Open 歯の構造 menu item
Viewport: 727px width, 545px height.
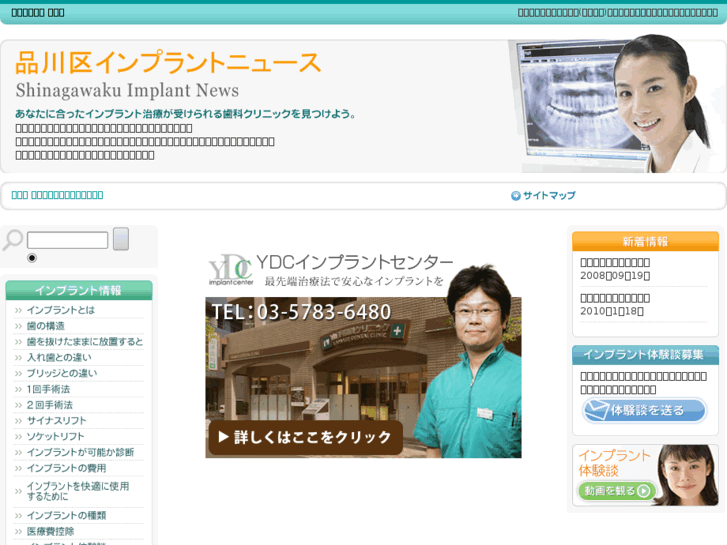pyautogui.click(x=46, y=326)
